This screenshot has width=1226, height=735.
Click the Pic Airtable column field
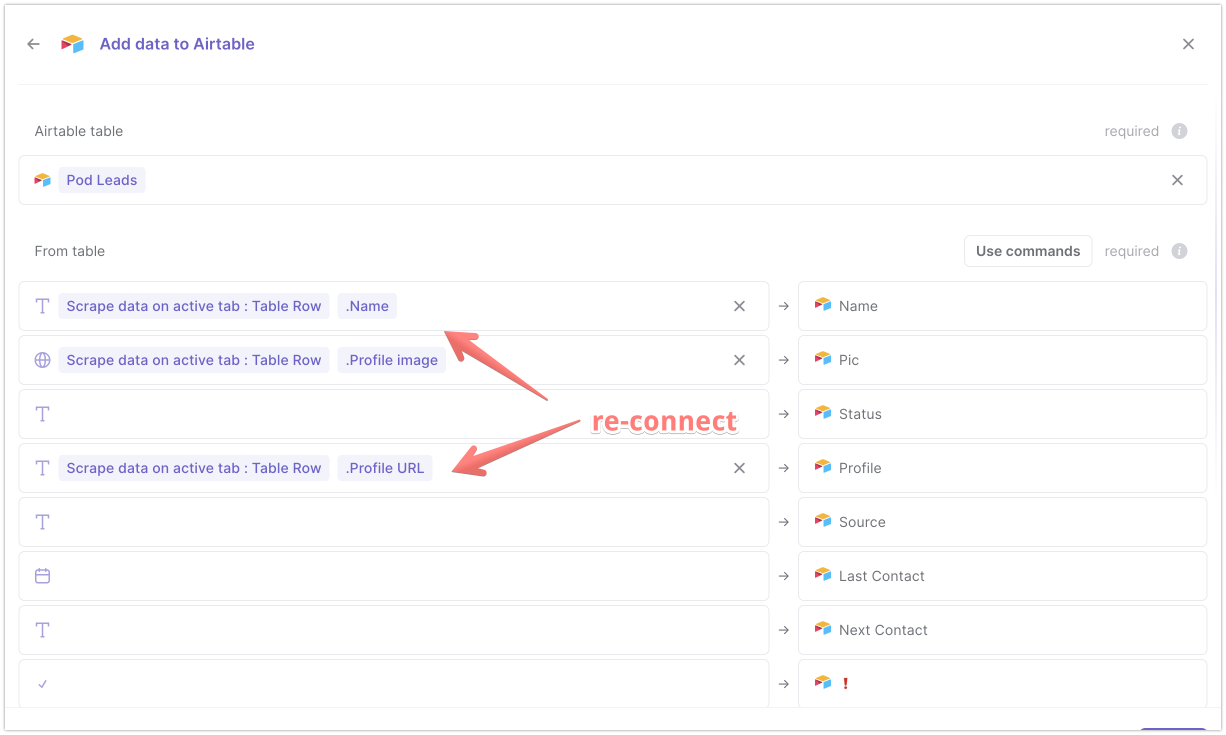point(1002,360)
